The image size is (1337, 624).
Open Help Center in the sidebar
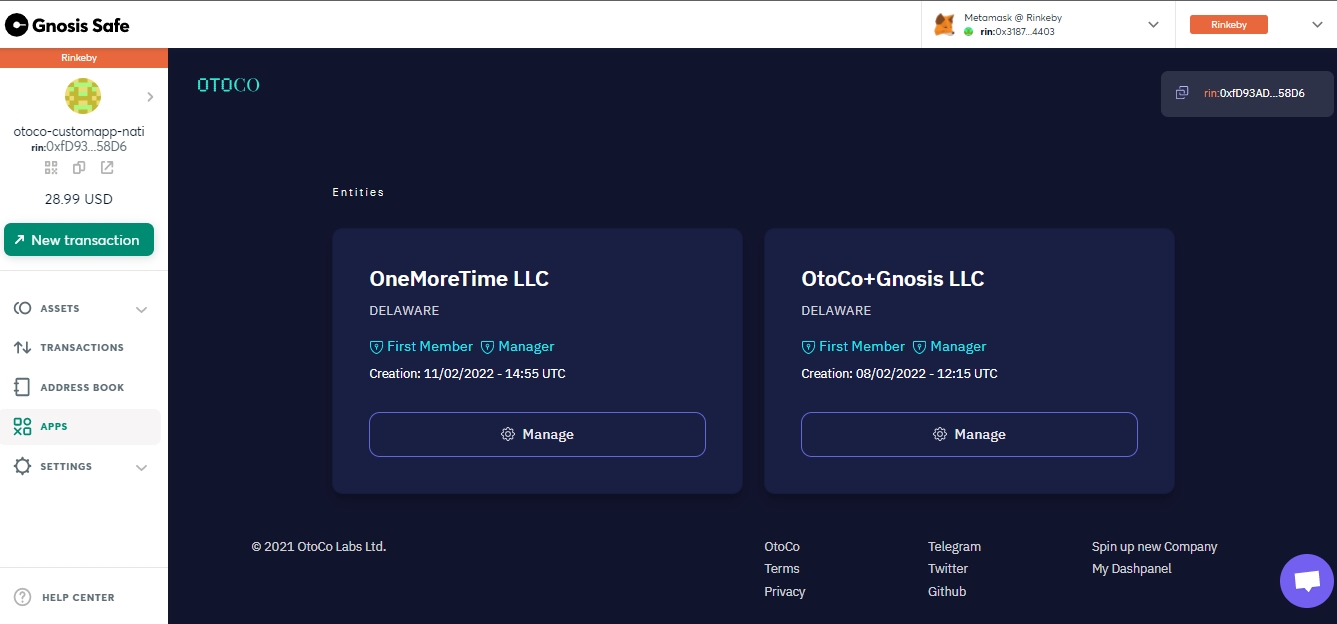pyautogui.click(x=78, y=597)
